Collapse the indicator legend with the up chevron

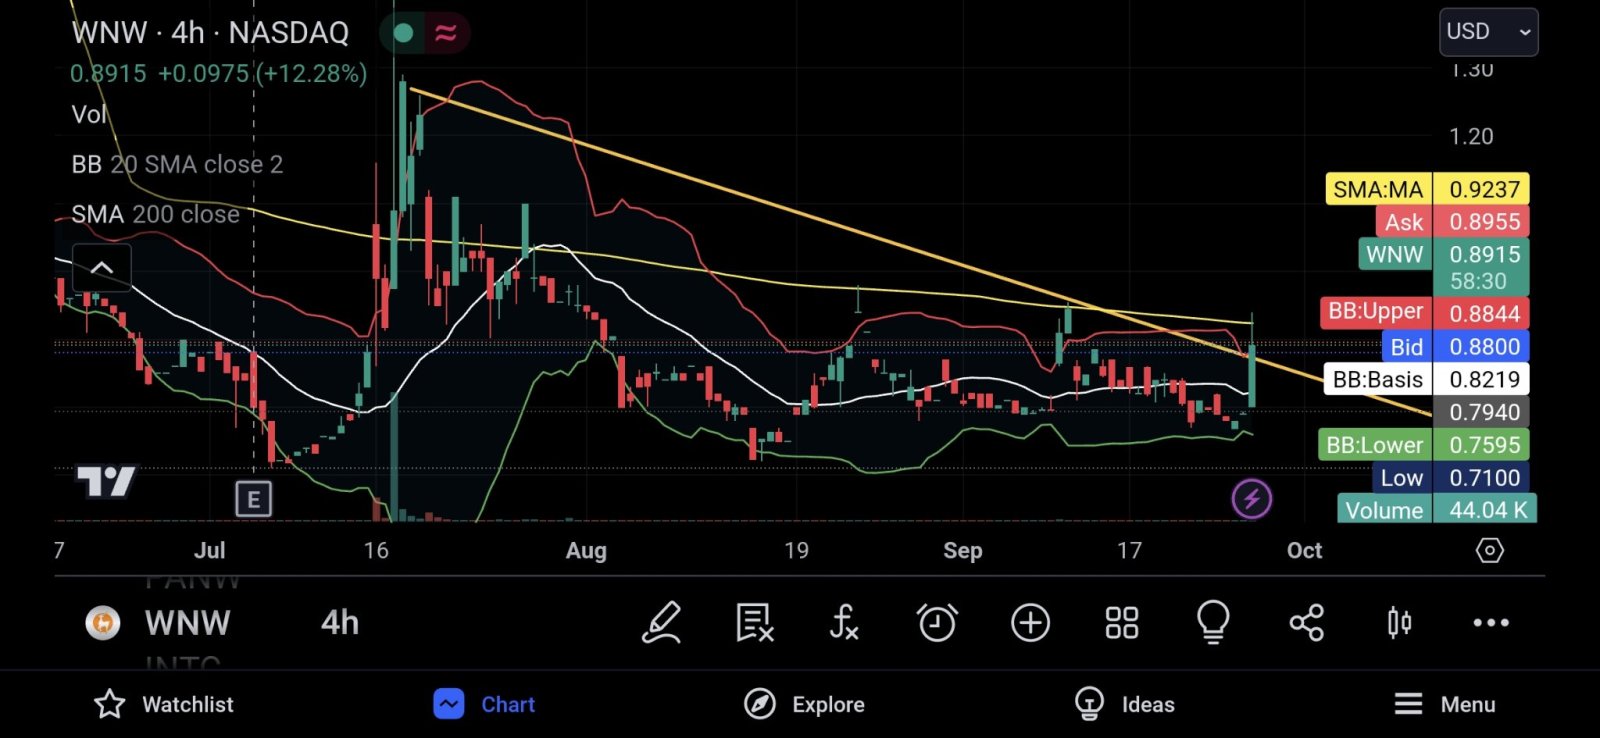[102, 267]
